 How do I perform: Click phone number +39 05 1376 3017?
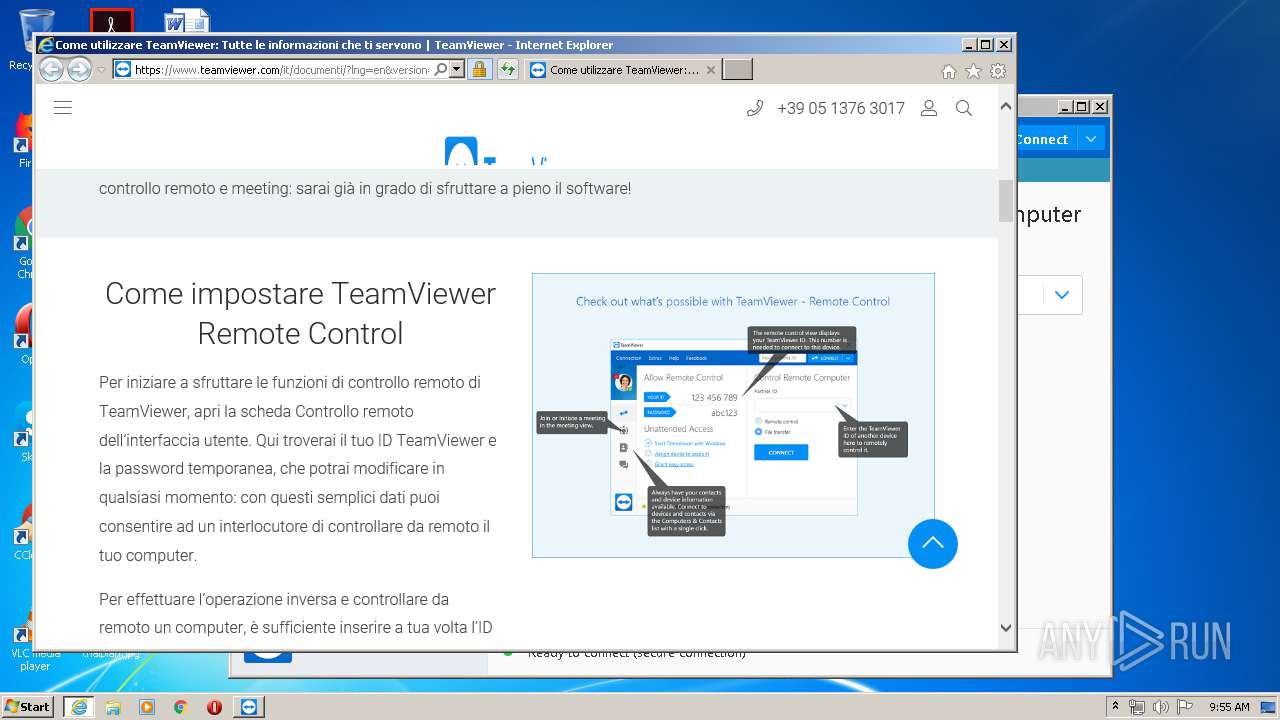[x=841, y=108]
